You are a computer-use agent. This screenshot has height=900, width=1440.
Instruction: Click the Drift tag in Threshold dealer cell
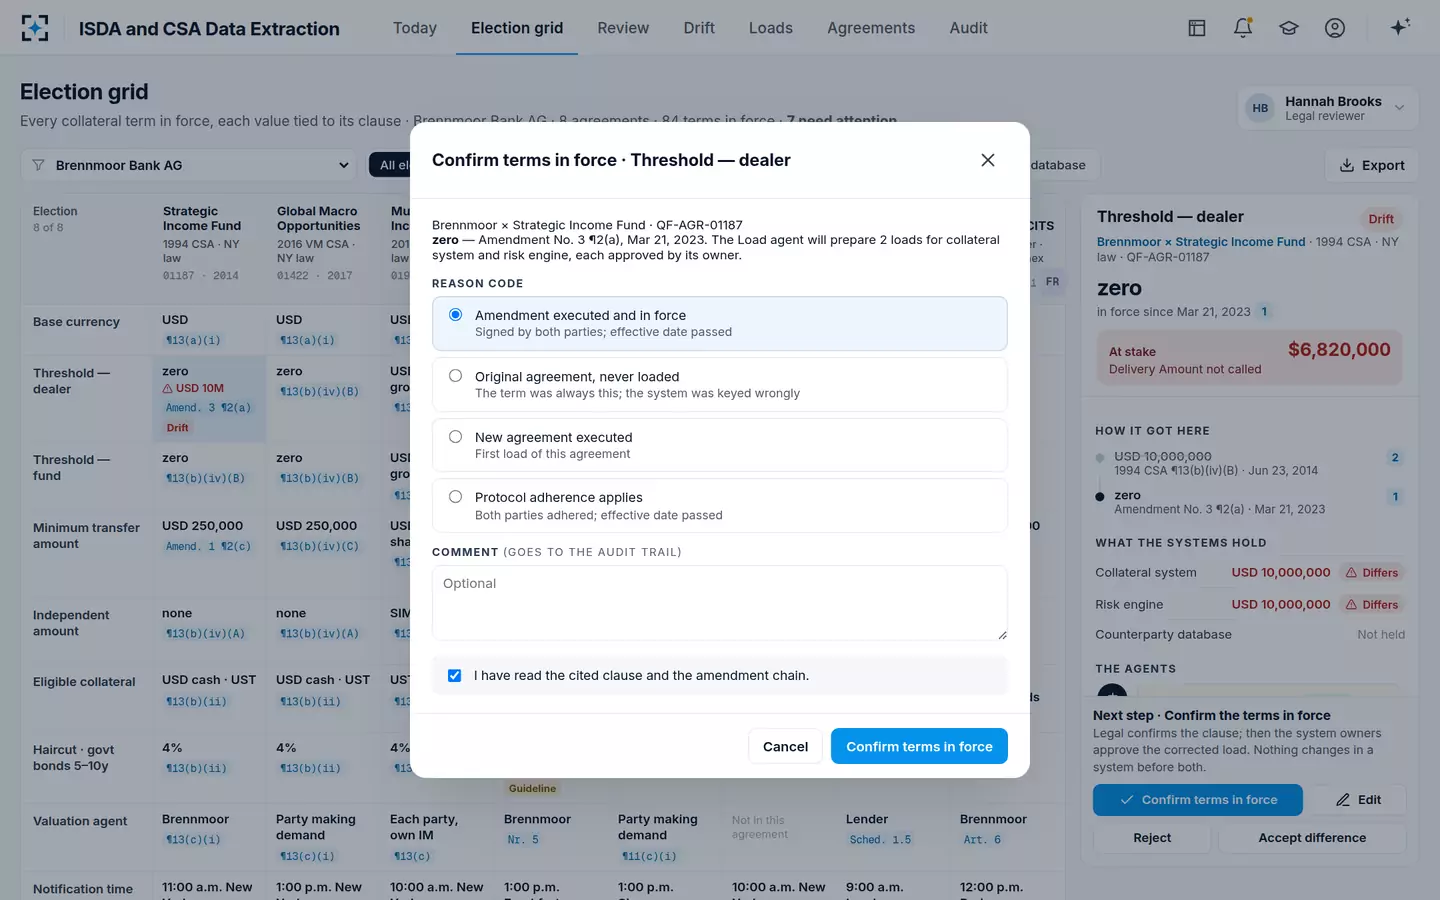[178, 428]
